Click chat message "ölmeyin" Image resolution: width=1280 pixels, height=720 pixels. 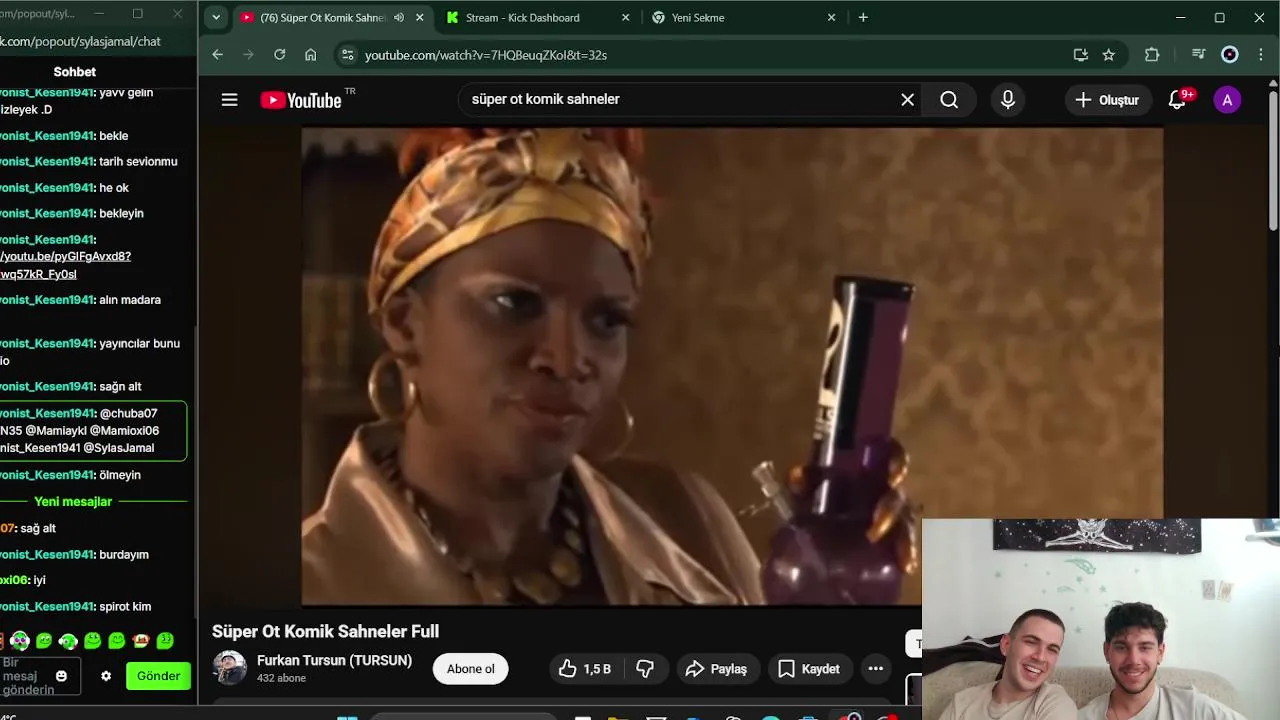coord(120,475)
